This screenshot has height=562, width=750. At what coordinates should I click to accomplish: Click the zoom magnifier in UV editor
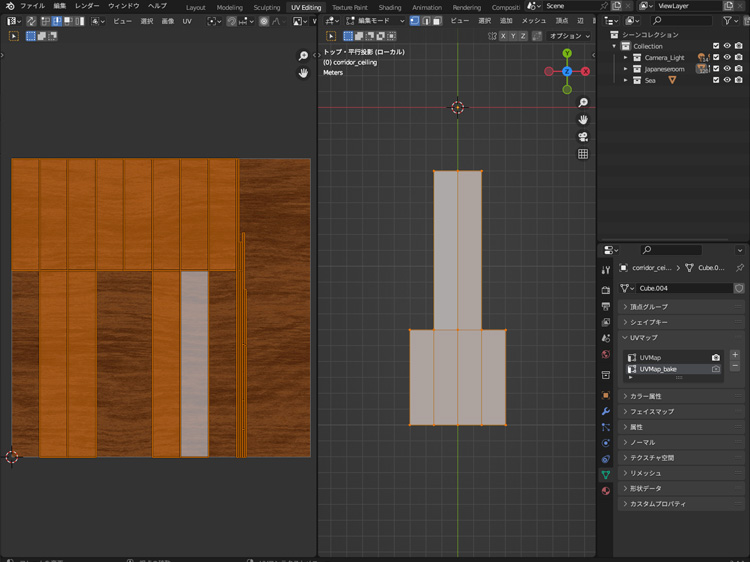304,56
